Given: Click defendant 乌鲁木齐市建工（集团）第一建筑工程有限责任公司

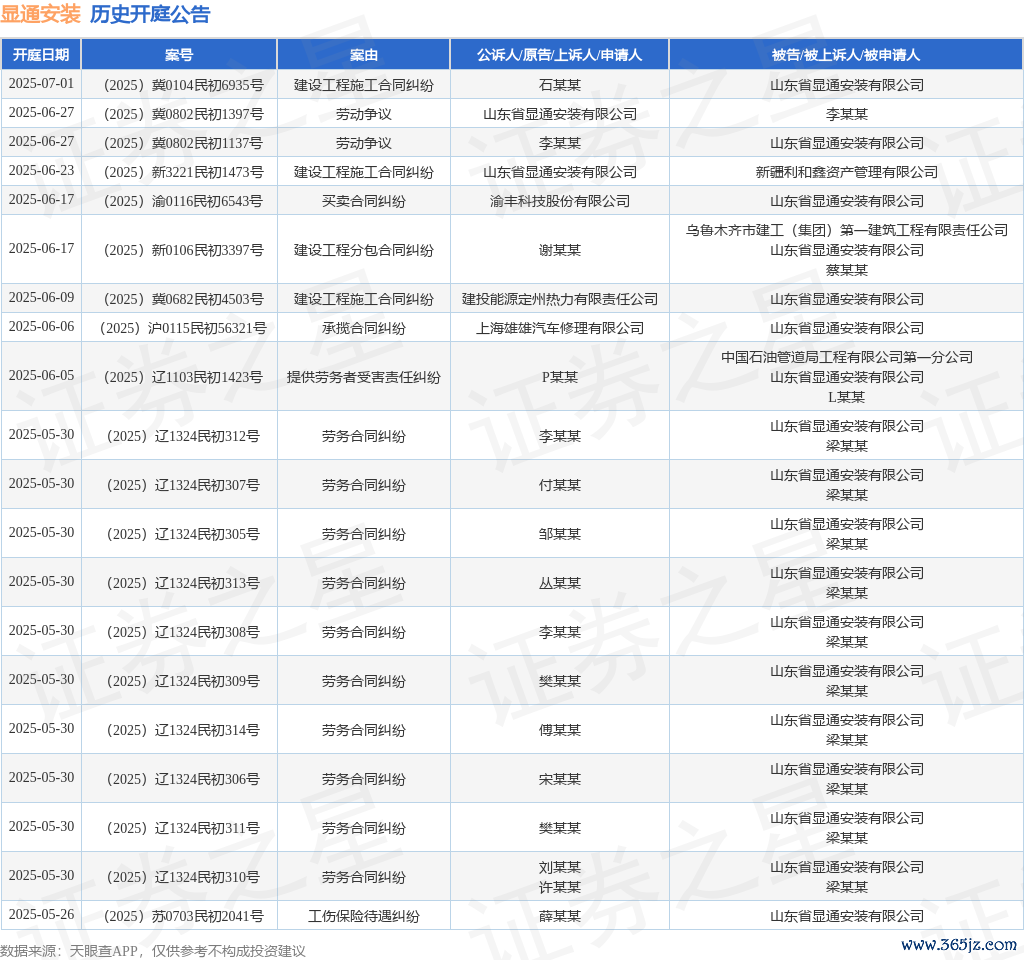Looking at the screenshot, I should click(846, 230).
